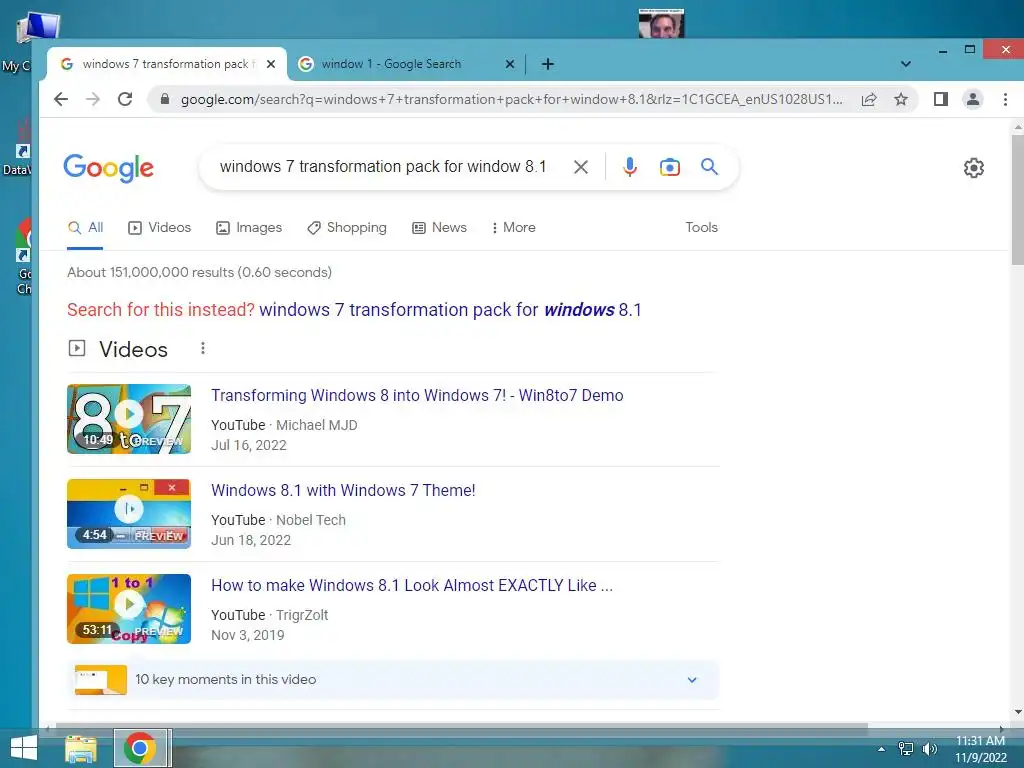Open Videos section three-dot options

coord(203,348)
